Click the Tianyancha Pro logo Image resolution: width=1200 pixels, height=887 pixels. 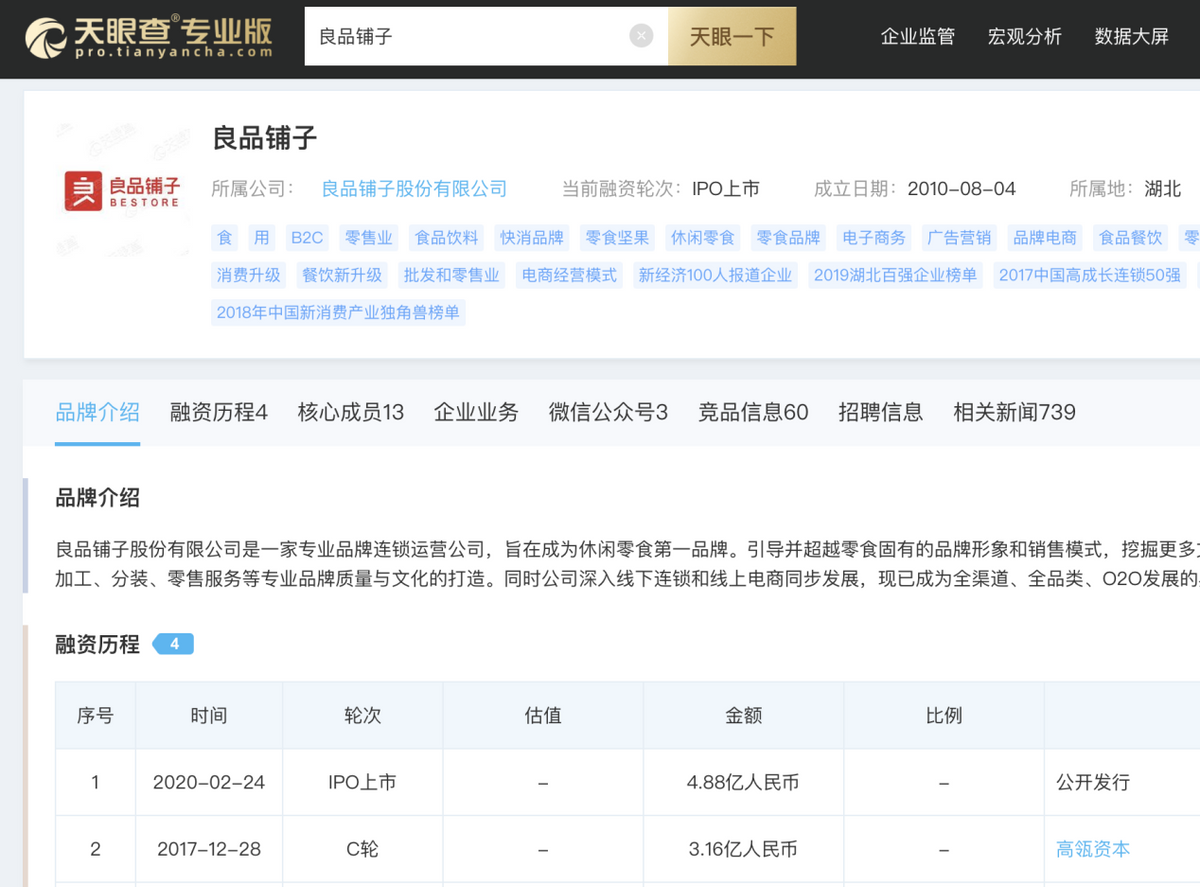pyautogui.click(x=149, y=37)
